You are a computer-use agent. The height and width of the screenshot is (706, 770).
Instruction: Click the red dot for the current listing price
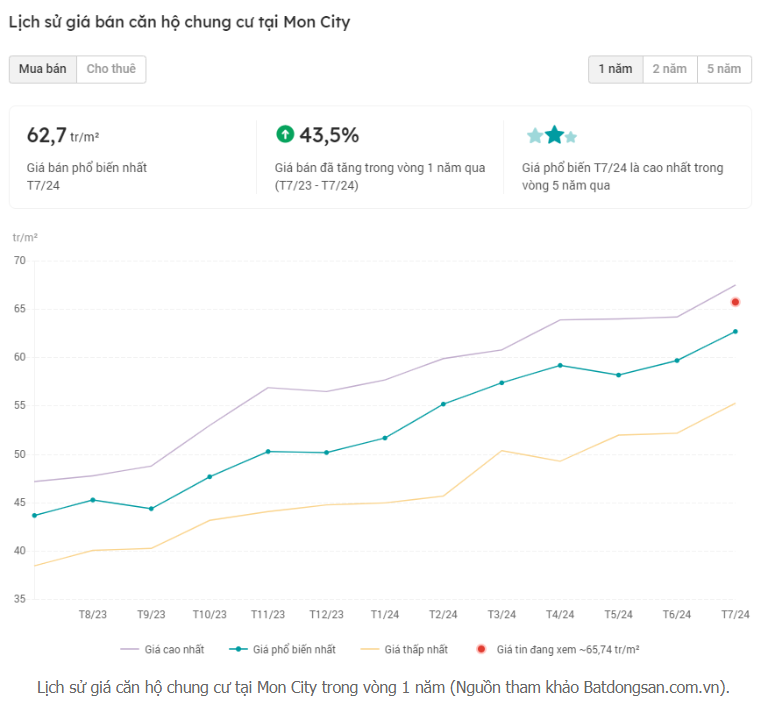coord(735,302)
